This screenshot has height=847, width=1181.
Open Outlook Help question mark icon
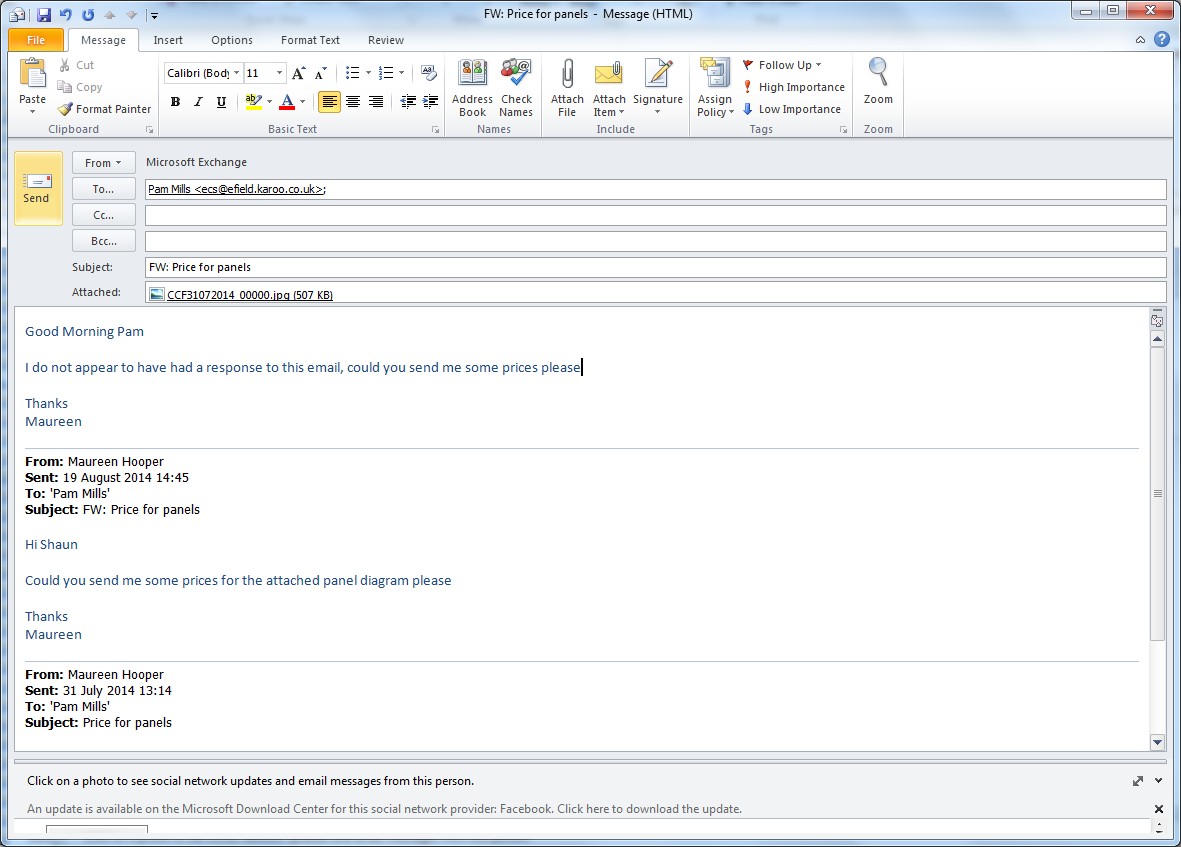(x=1162, y=40)
